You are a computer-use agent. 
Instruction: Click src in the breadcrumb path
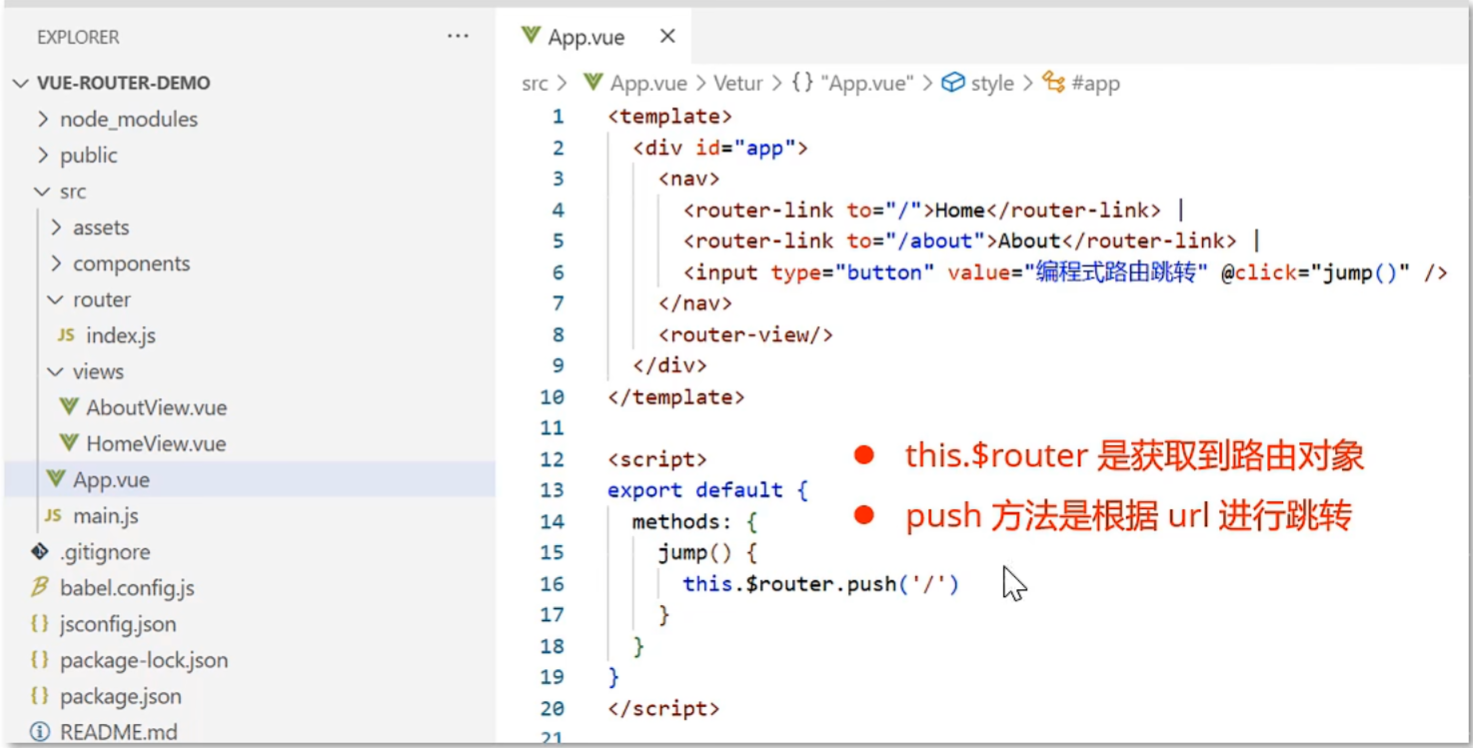pyautogui.click(x=535, y=84)
